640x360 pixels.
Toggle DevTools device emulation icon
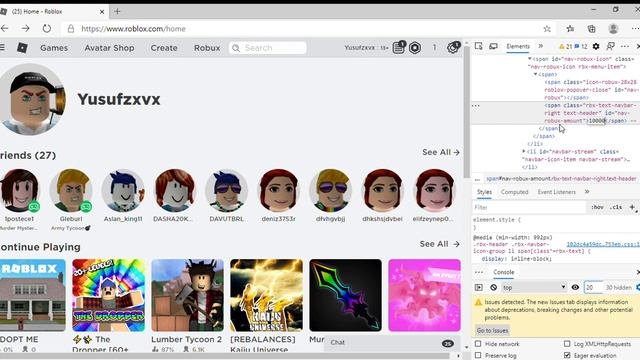pyautogui.click(x=493, y=46)
